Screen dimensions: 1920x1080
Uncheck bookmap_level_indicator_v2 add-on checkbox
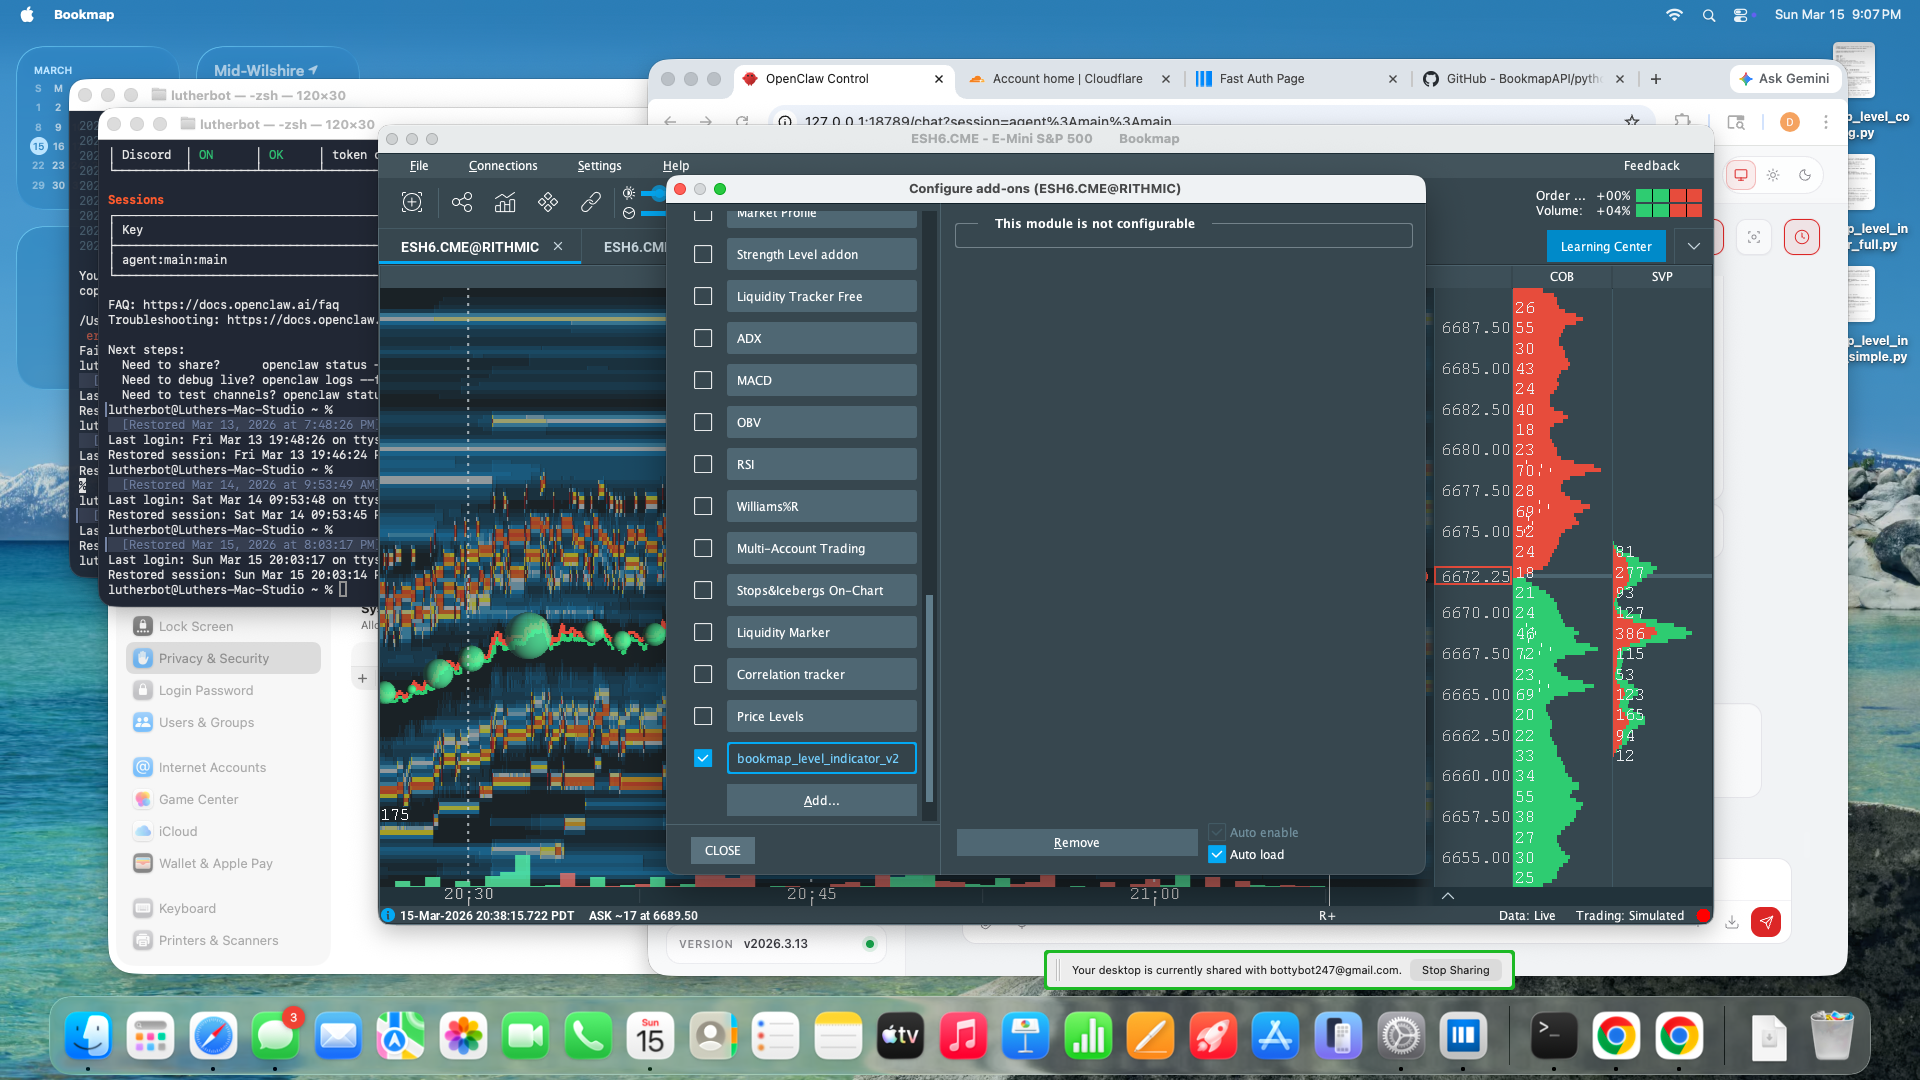pos(703,758)
